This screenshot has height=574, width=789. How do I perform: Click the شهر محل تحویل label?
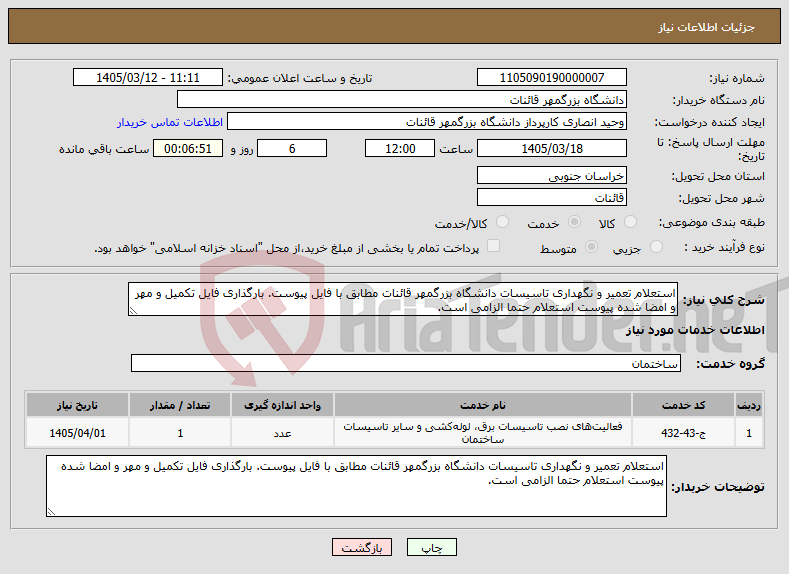pyautogui.click(x=722, y=198)
